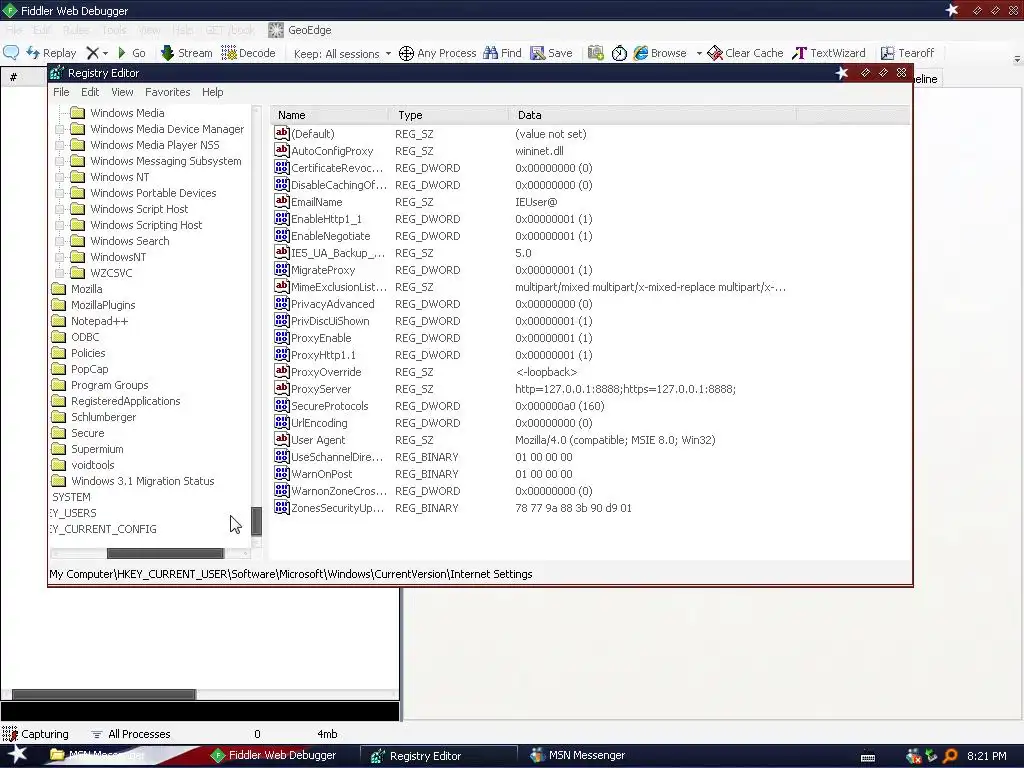1024x768 pixels.
Task: Select the Policies folder icon
Action: 59,353
